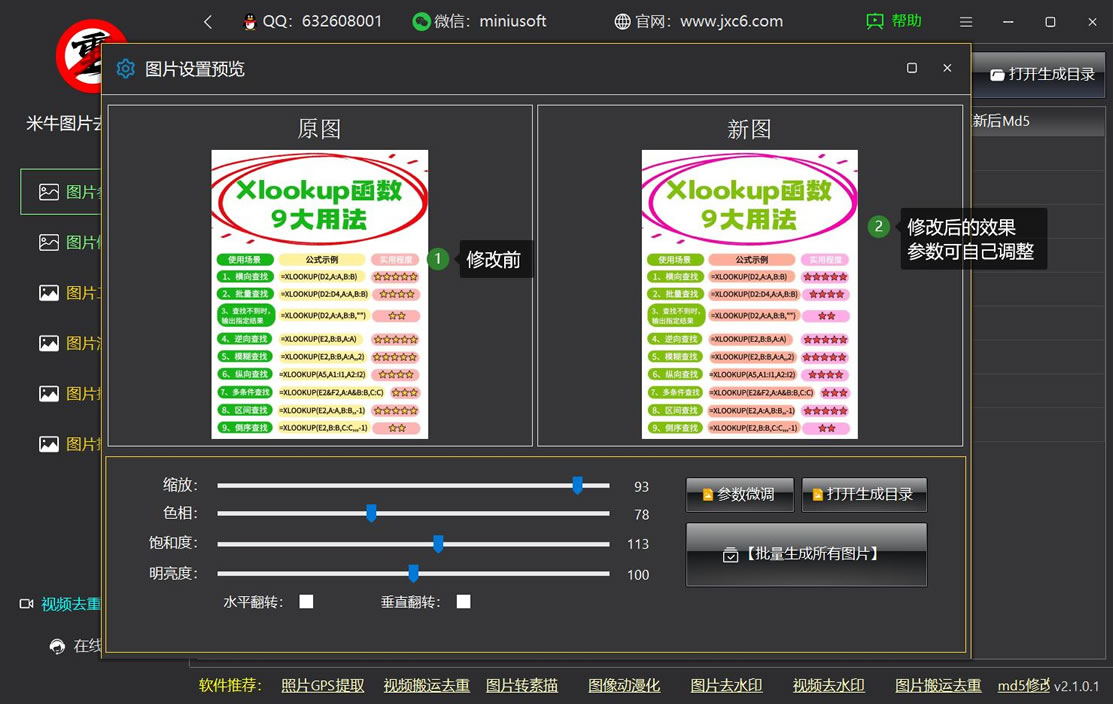Click 打开生成目录 button in the dialog
The image size is (1113, 704).
864,494
